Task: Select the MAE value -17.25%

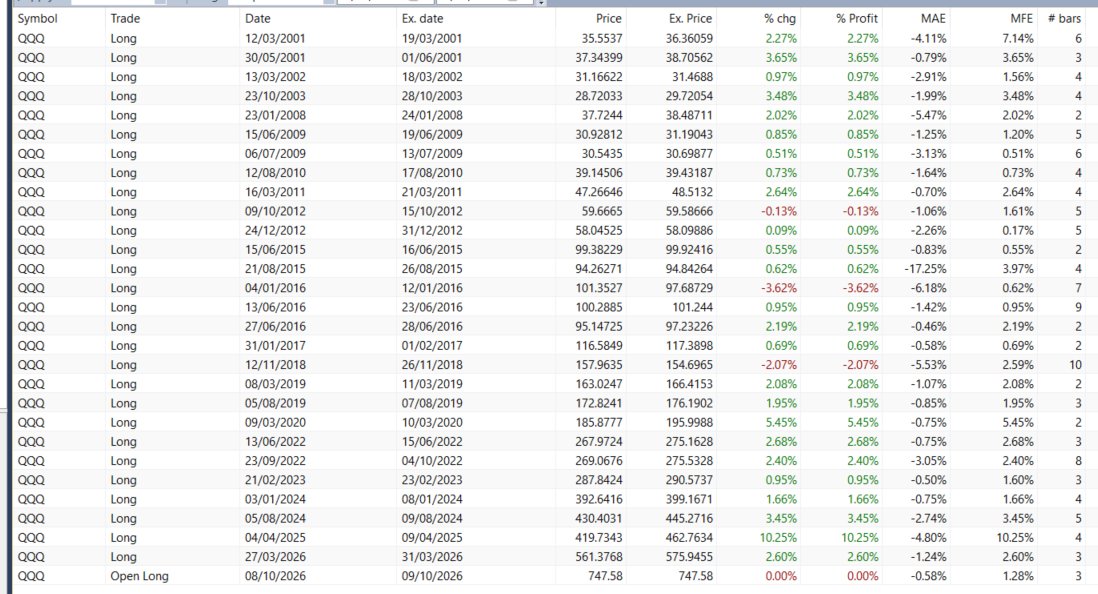Action: click(926, 269)
